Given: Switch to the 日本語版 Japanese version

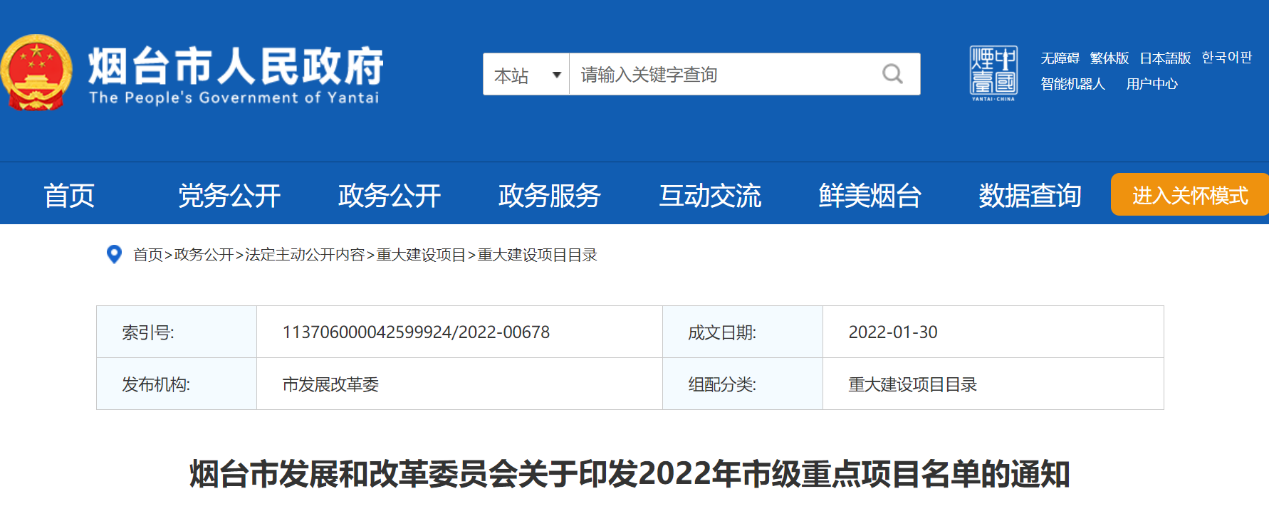Looking at the screenshot, I should (1165, 58).
